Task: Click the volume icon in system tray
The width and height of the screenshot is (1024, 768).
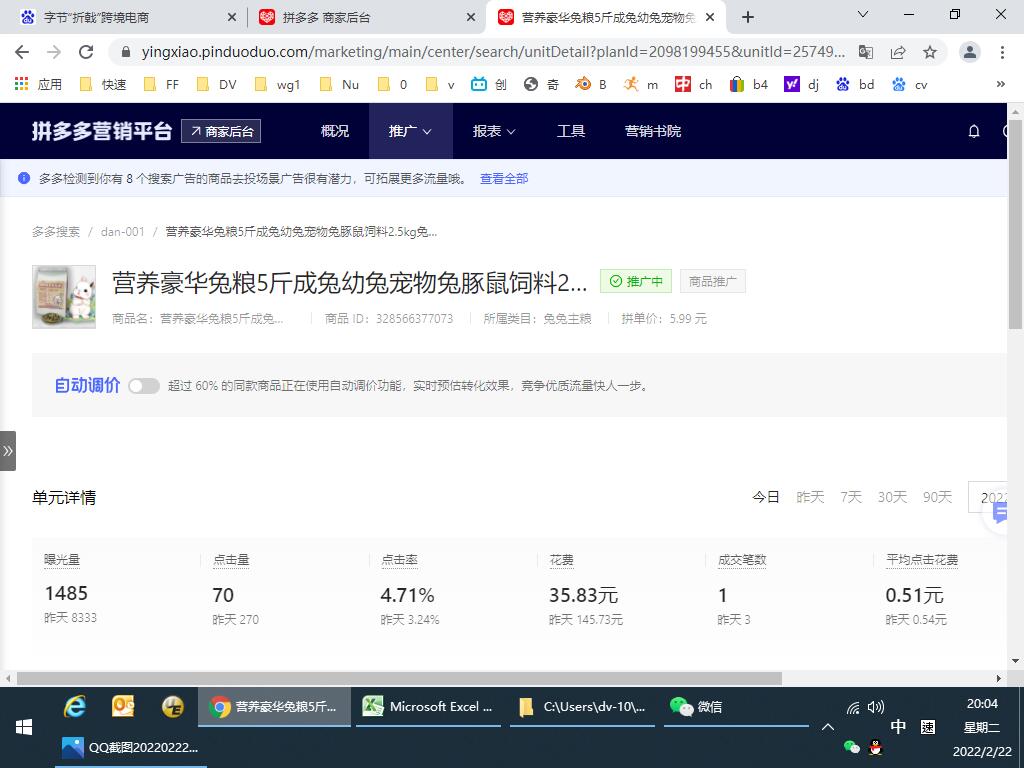Action: point(876,707)
